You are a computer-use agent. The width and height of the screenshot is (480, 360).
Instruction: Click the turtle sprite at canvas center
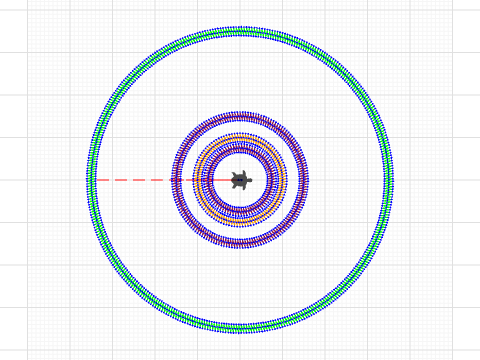click(x=242, y=180)
